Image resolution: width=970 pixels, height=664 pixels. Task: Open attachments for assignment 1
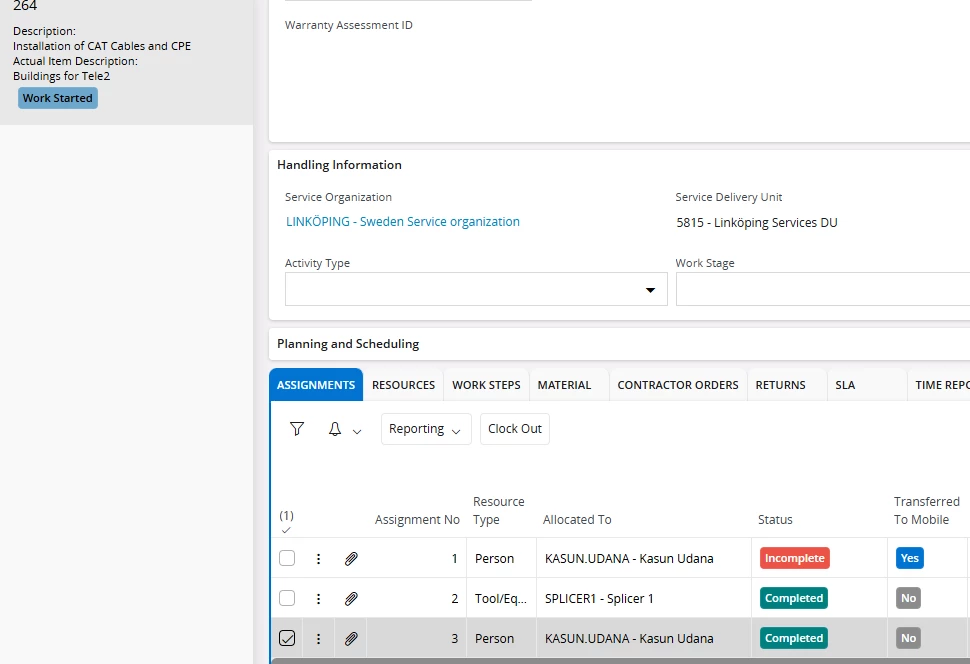pyautogui.click(x=350, y=558)
